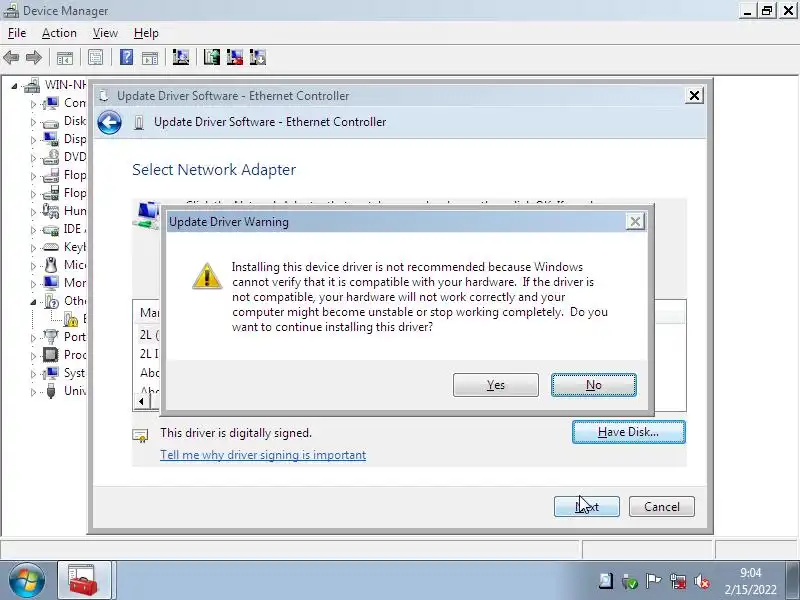
Task: Click No in the Update Driver Warning
Action: tap(593, 385)
